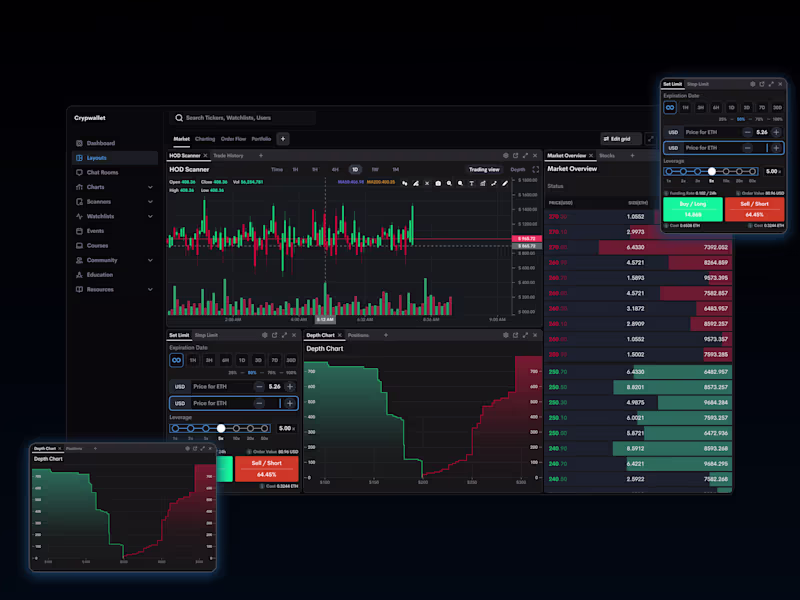Image resolution: width=800 pixels, height=600 pixels.
Task: Switch to the Order Flow tab
Action: point(232,139)
